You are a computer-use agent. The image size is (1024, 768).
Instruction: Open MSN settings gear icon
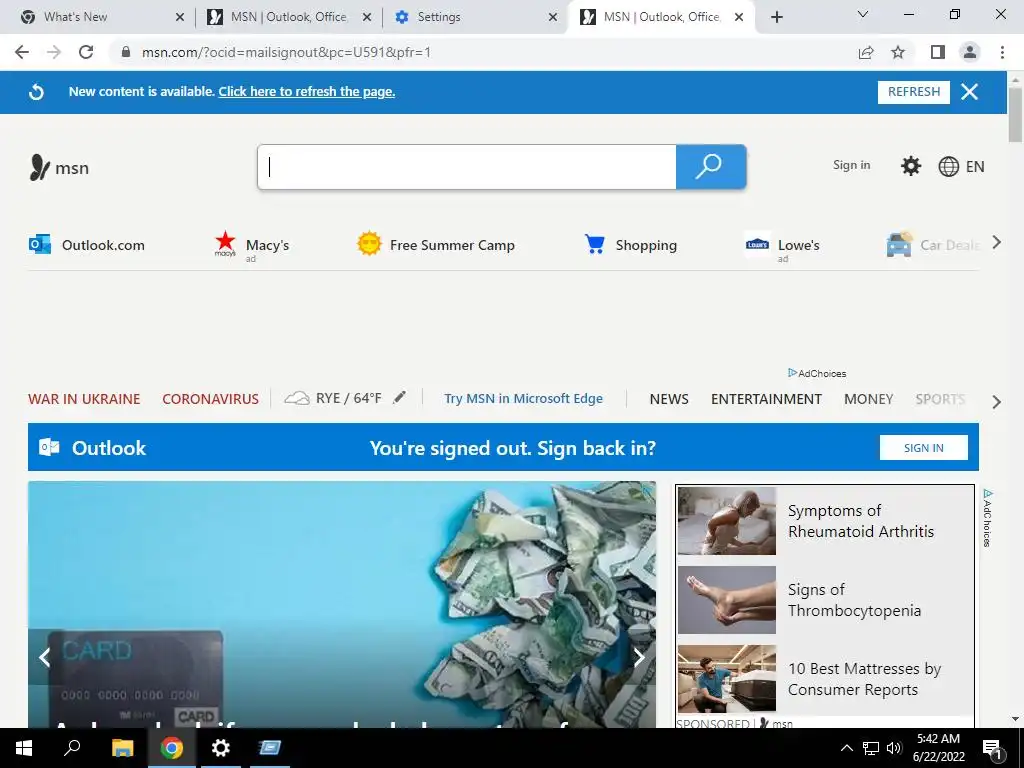point(910,166)
